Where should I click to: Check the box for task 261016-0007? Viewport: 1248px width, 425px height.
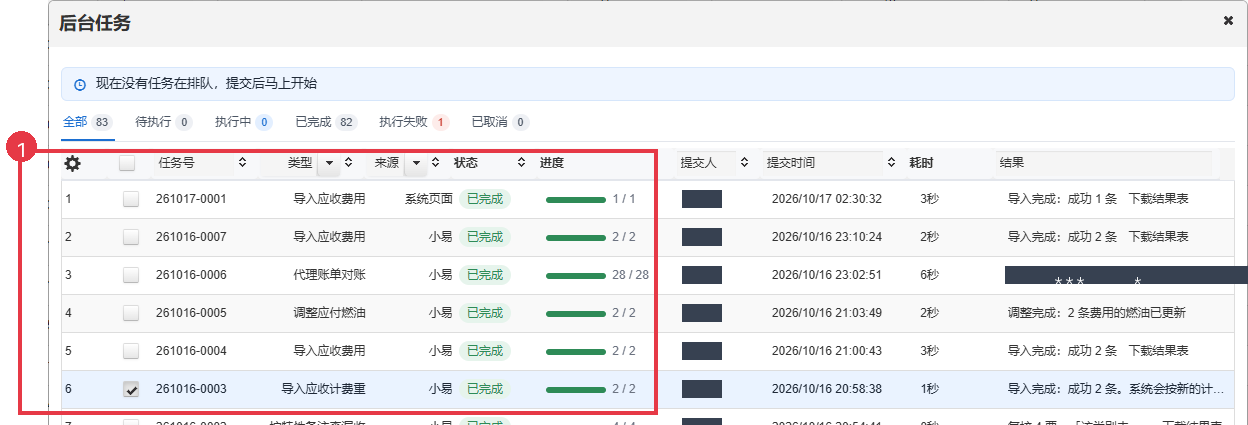(131, 237)
